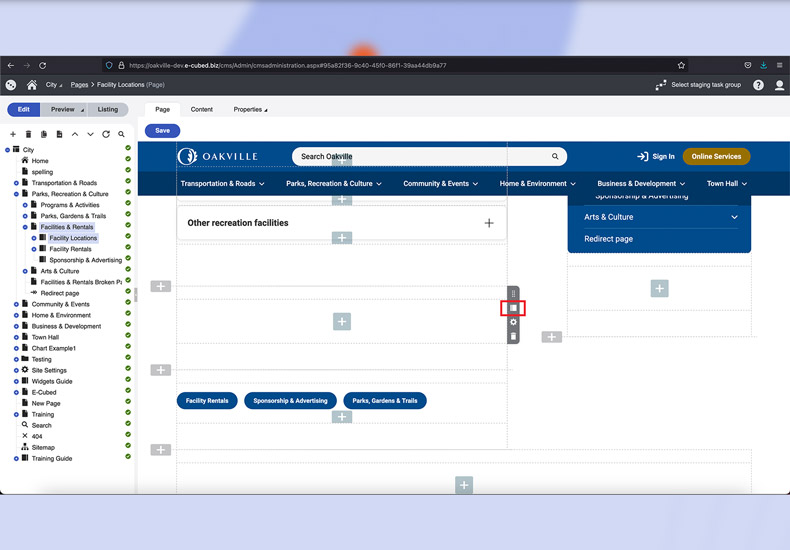790x550 pixels.
Task: Click the red-highlighted widget icon in floating toolbar
Action: 513,308
